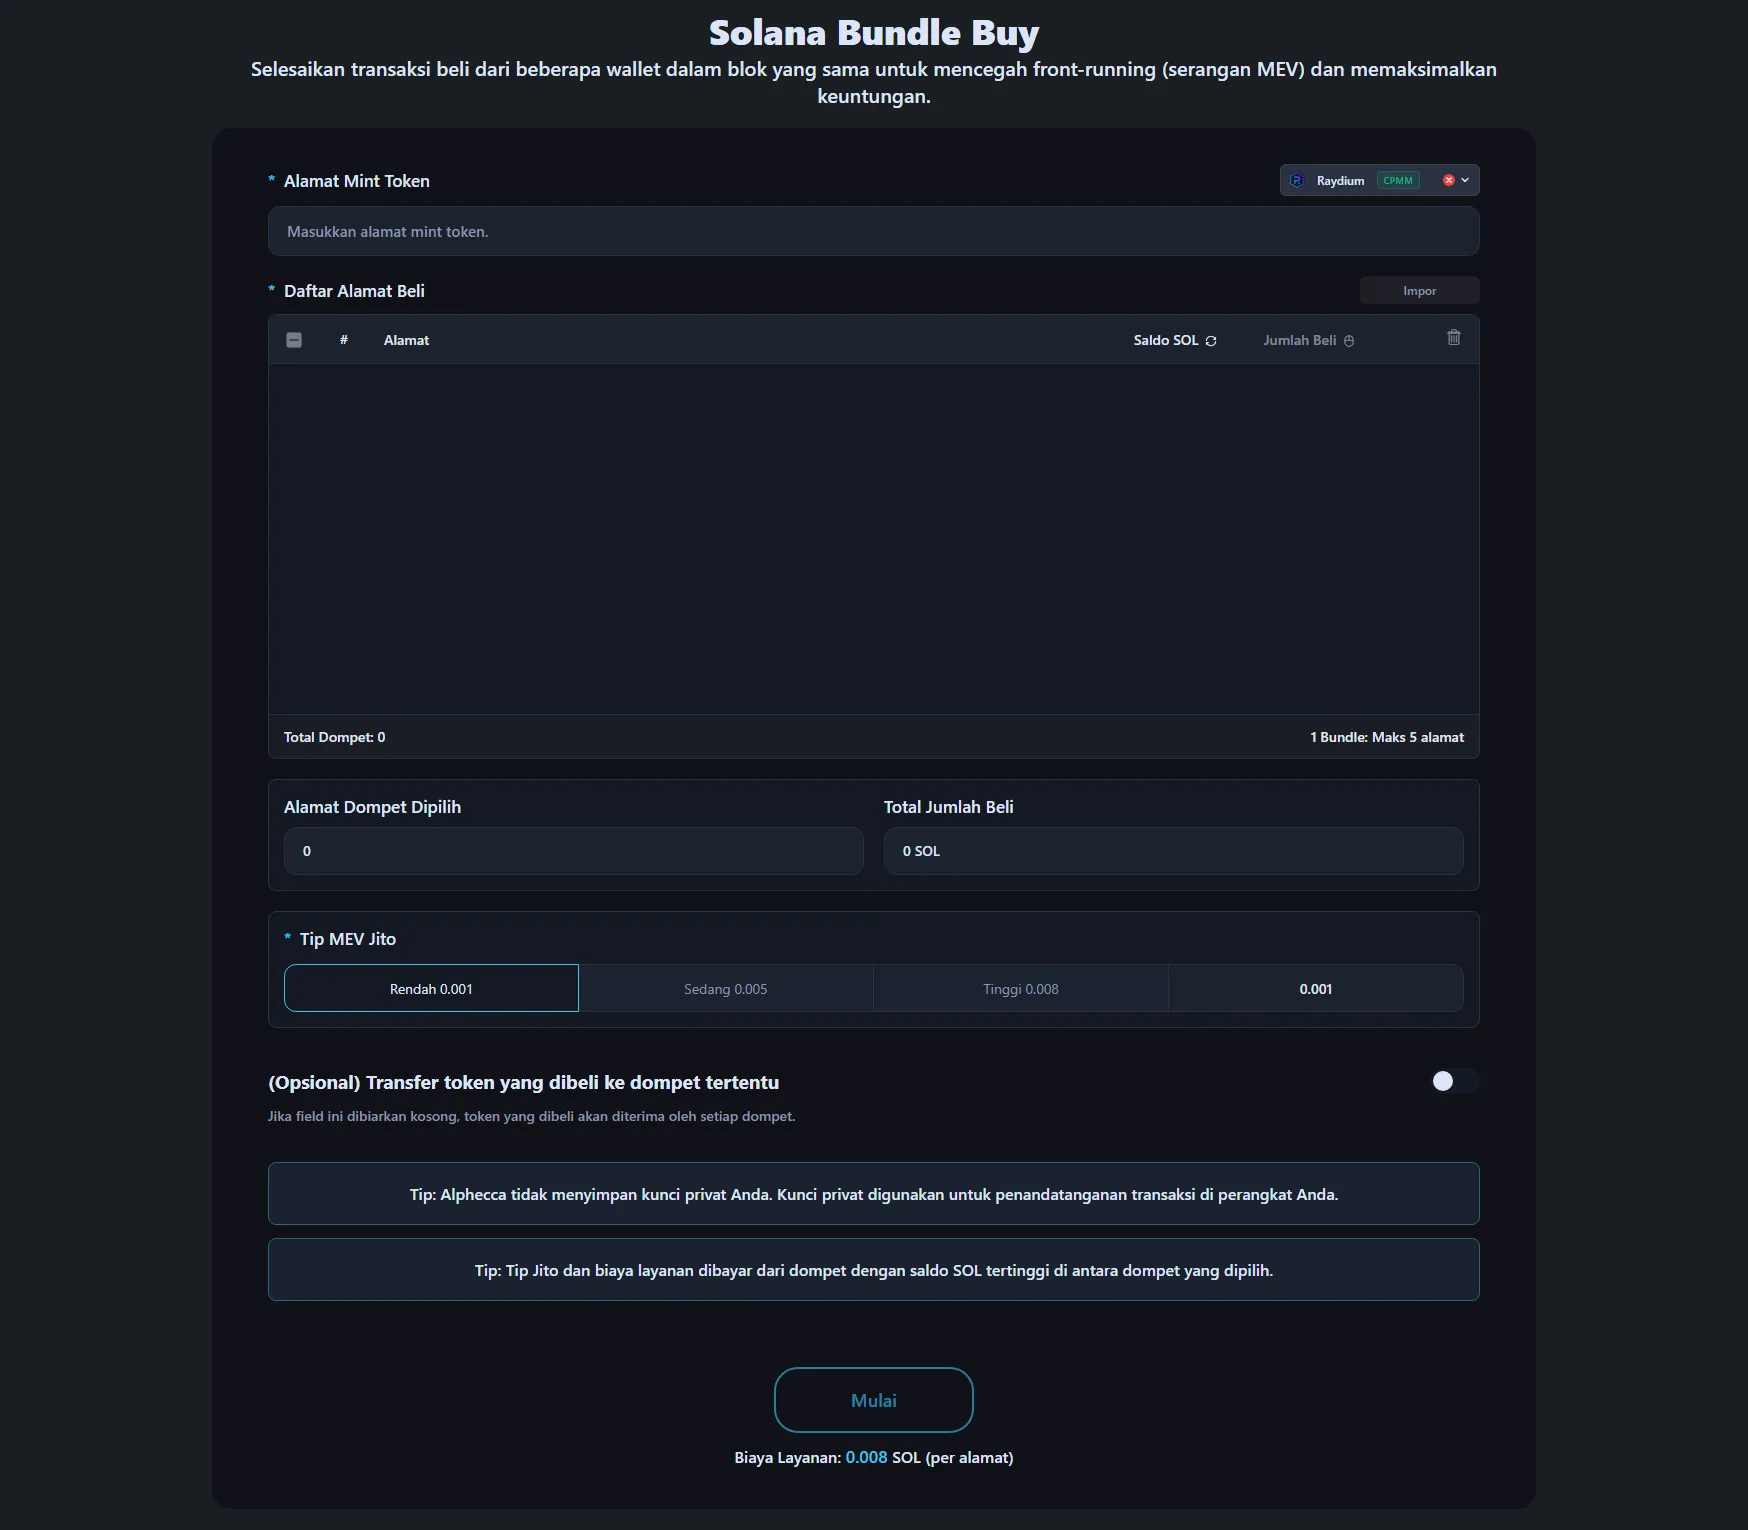Enable transfer to specific wallet switch
The height and width of the screenshot is (1530, 1748).
point(1453,1081)
